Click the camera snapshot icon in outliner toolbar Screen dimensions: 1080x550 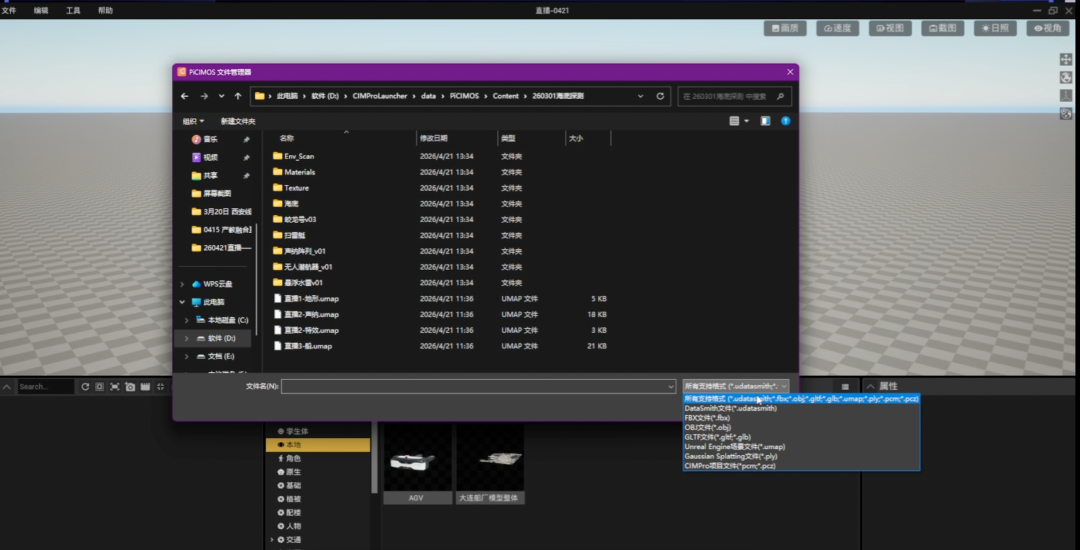coord(130,387)
